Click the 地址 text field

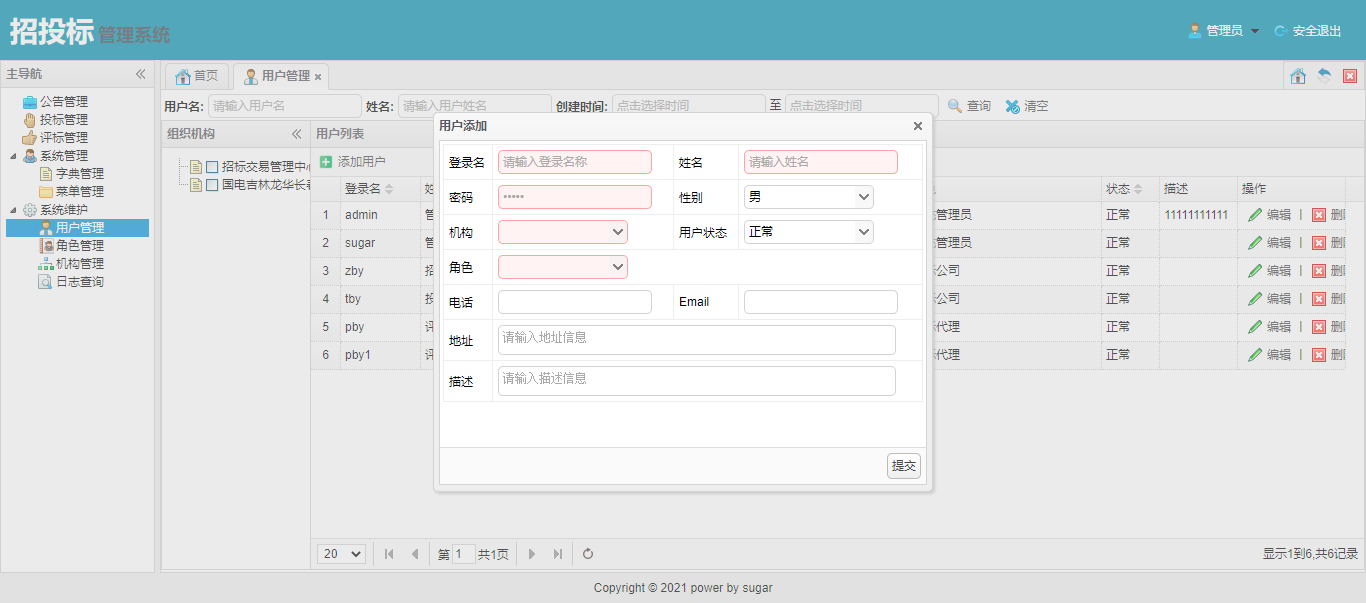click(697, 340)
